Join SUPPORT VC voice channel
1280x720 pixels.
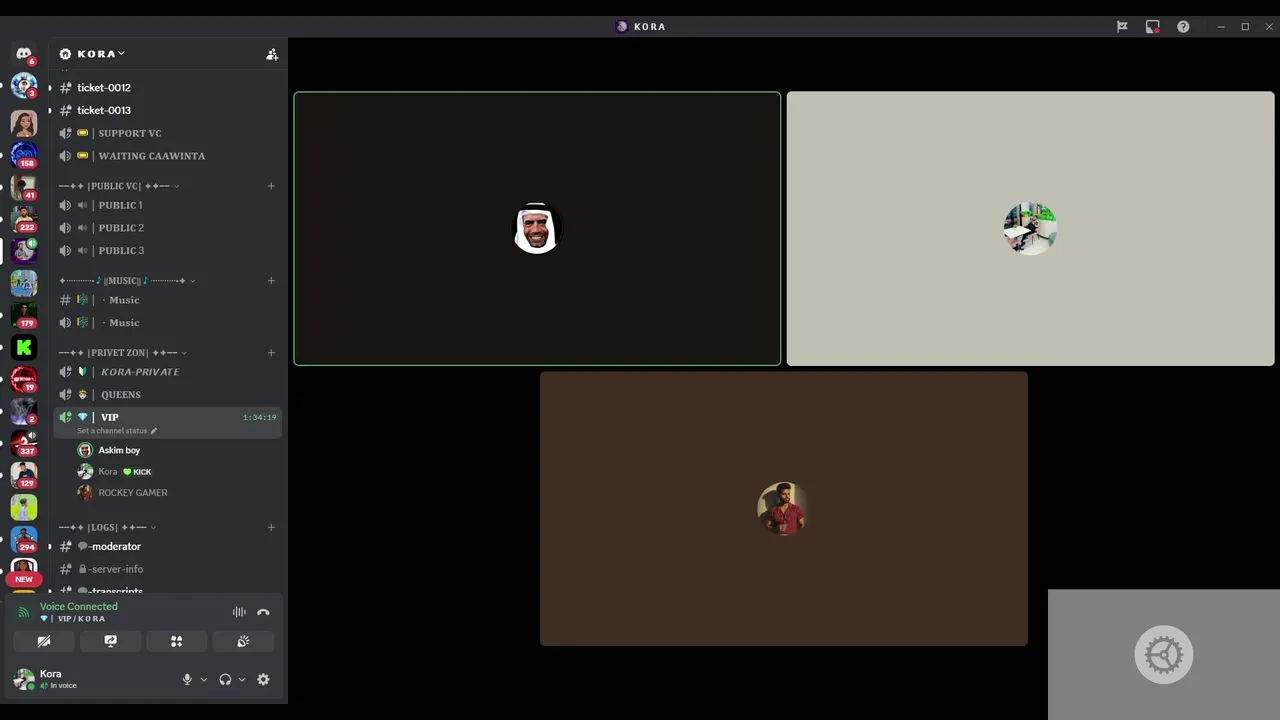pos(168,133)
